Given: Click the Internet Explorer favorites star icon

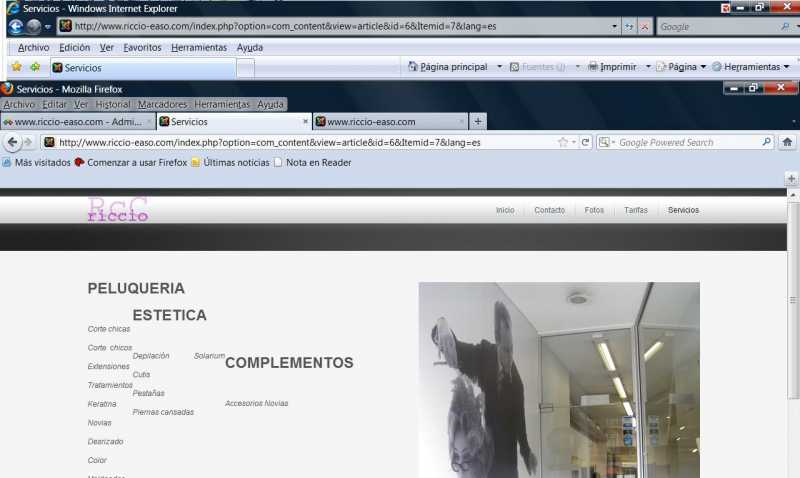Looking at the screenshot, I should [17, 67].
